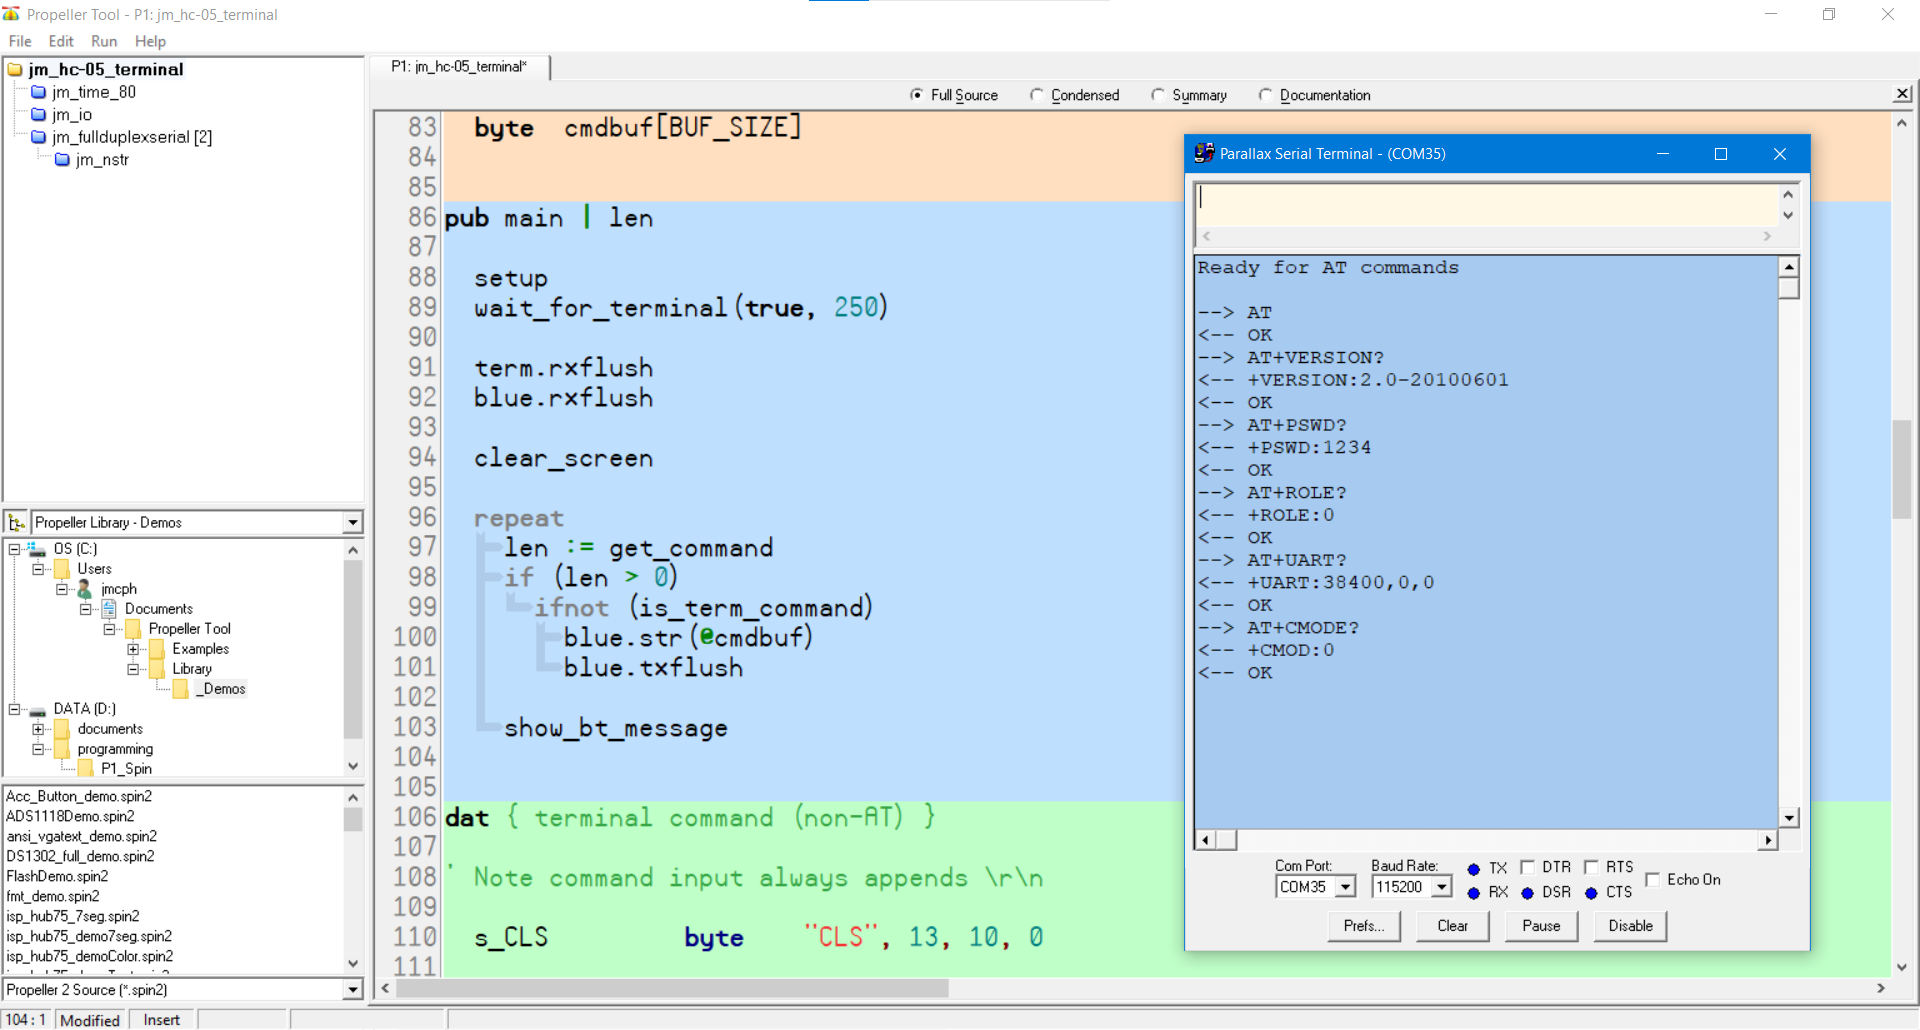
Task: Enable the Echo On checkbox
Action: [1653, 880]
